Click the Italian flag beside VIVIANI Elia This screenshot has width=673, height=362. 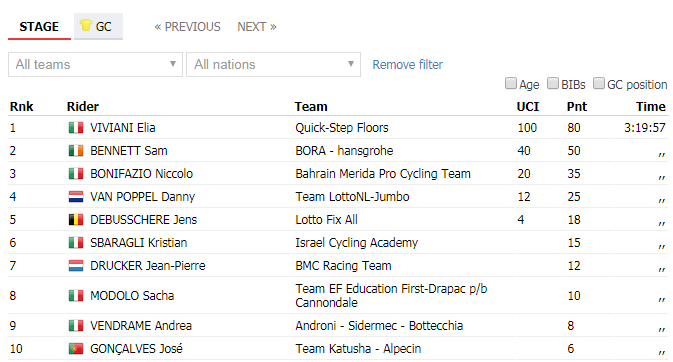[x=76, y=128]
